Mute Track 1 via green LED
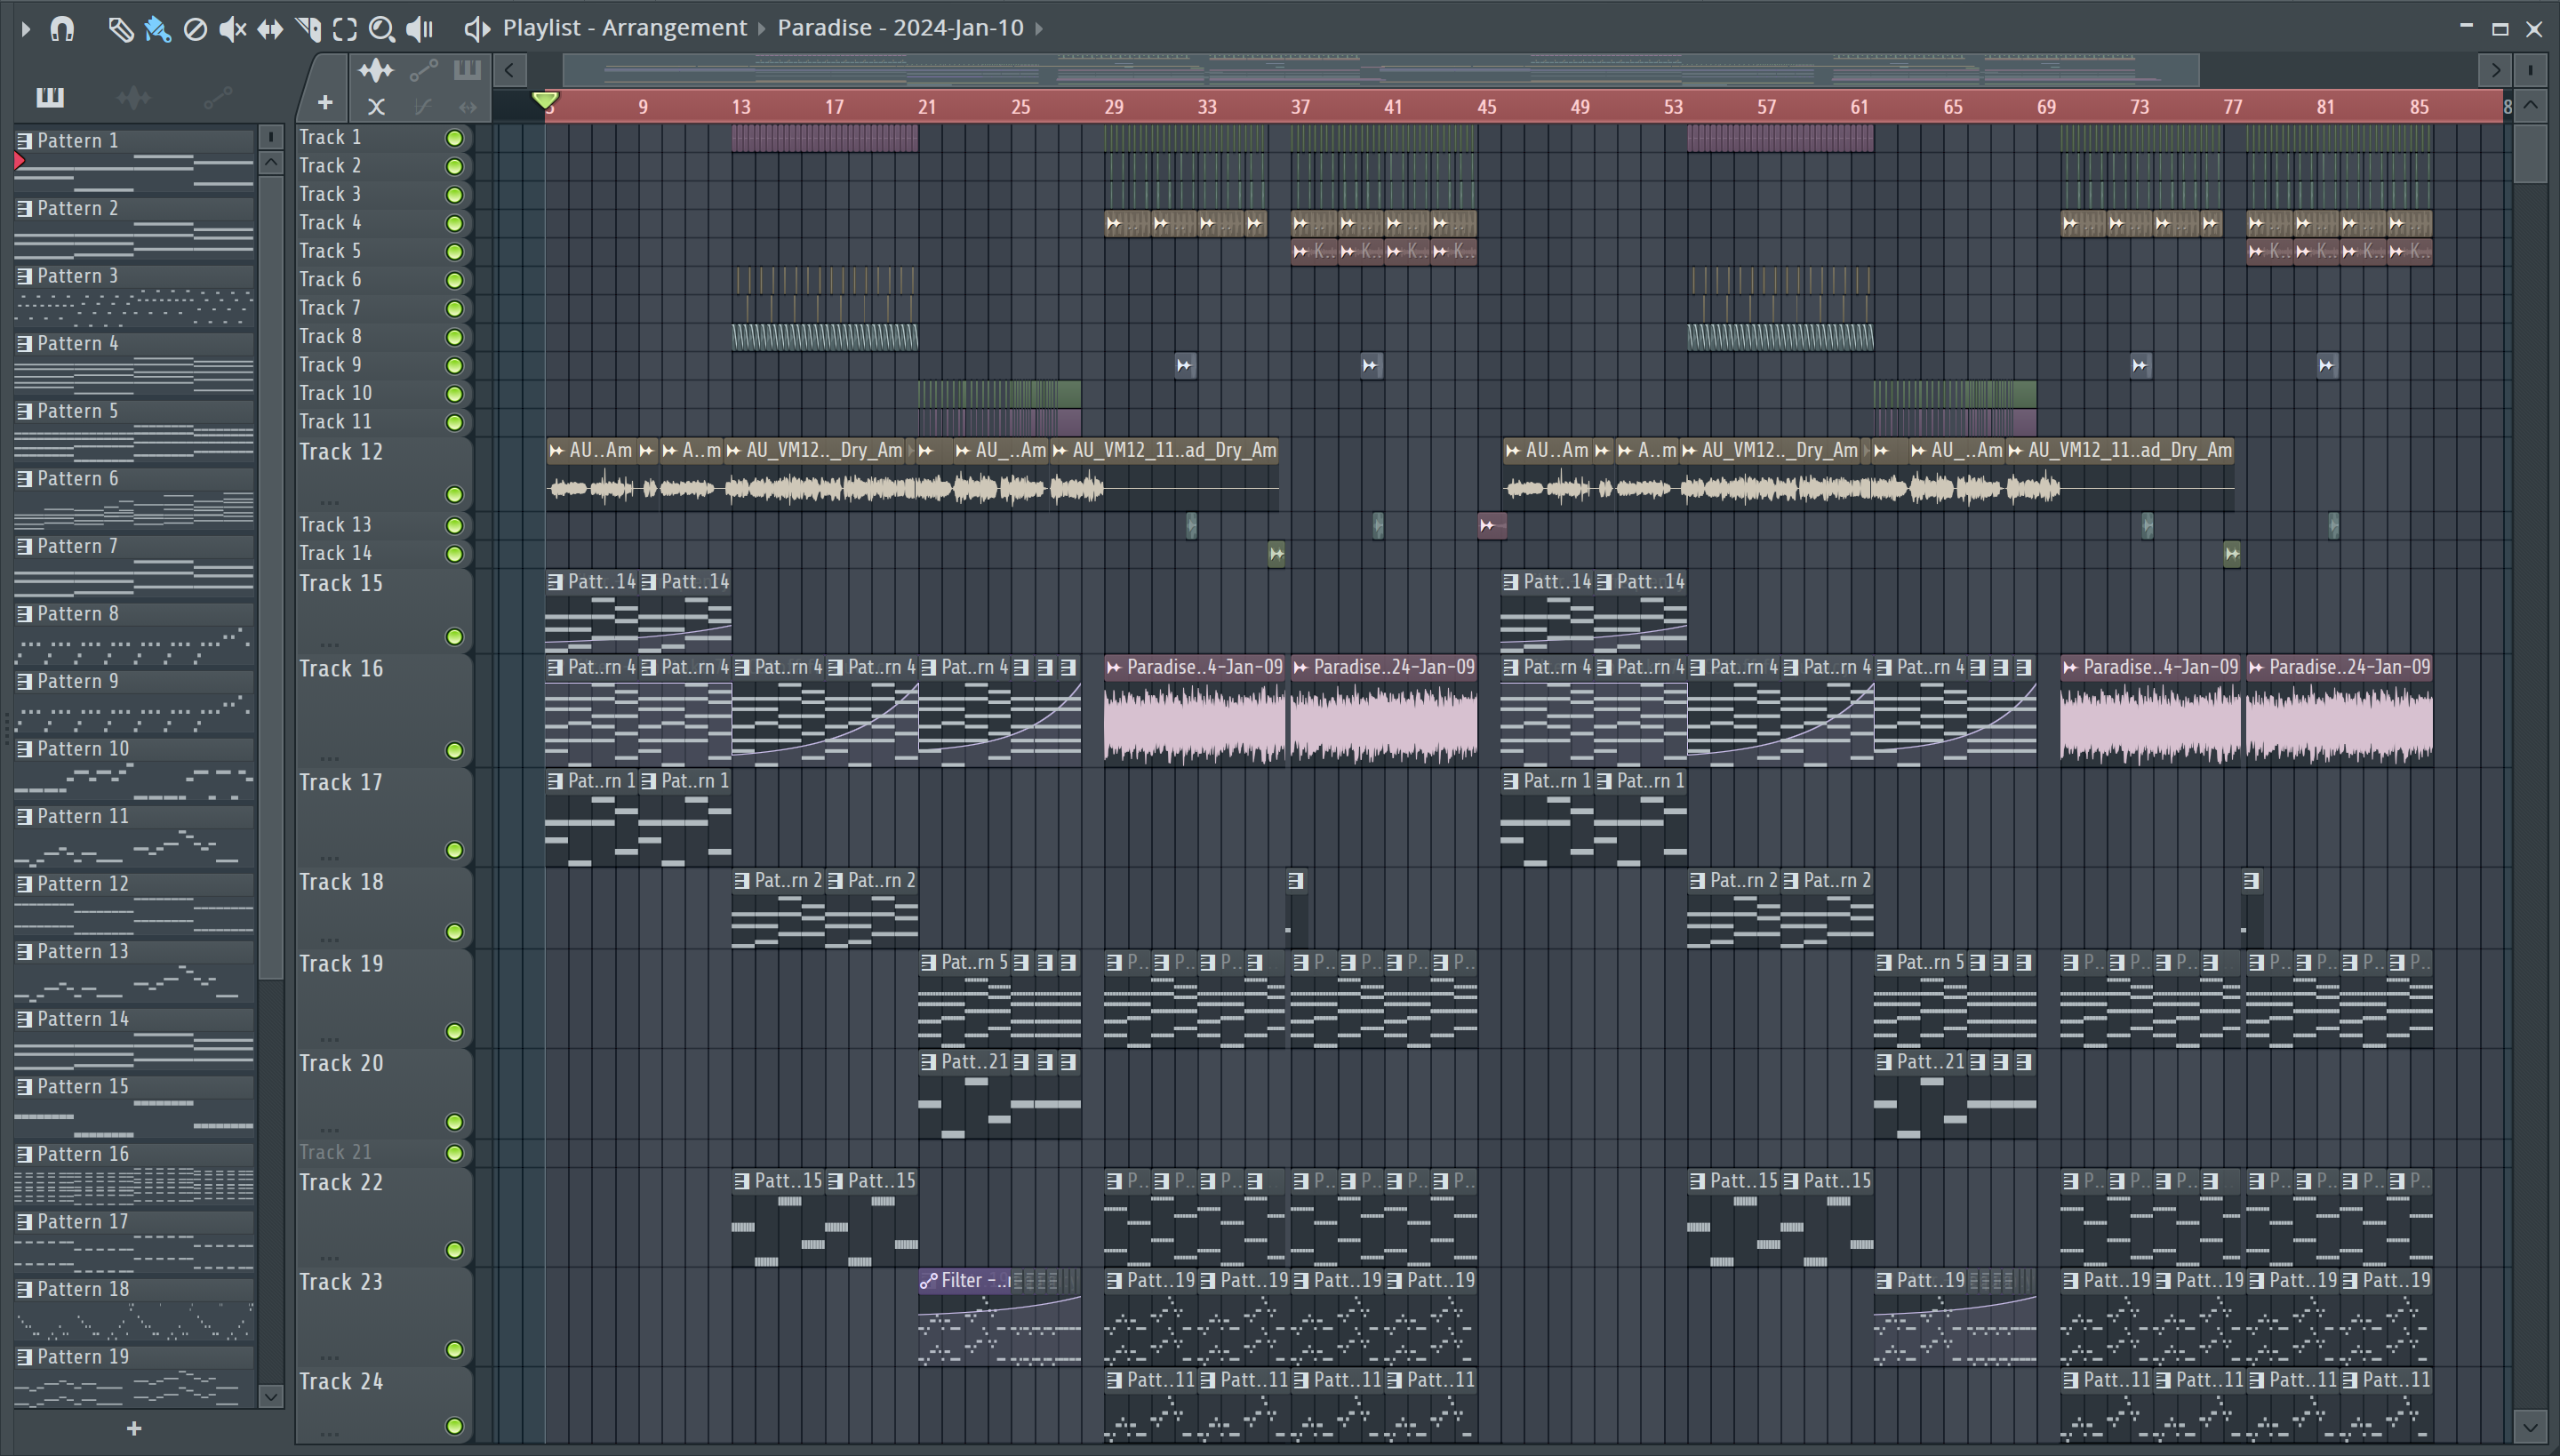The height and width of the screenshot is (1456, 2560). [x=454, y=138]
